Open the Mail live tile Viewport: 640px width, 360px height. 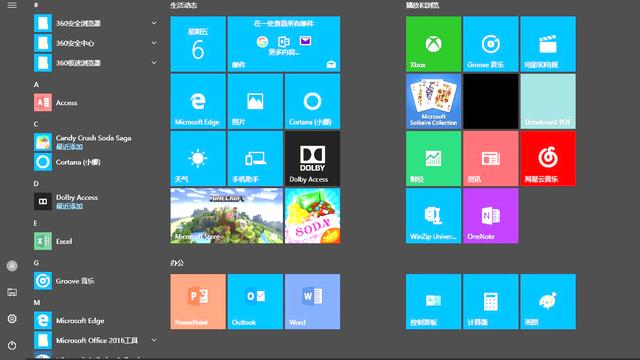pos(284,44)
